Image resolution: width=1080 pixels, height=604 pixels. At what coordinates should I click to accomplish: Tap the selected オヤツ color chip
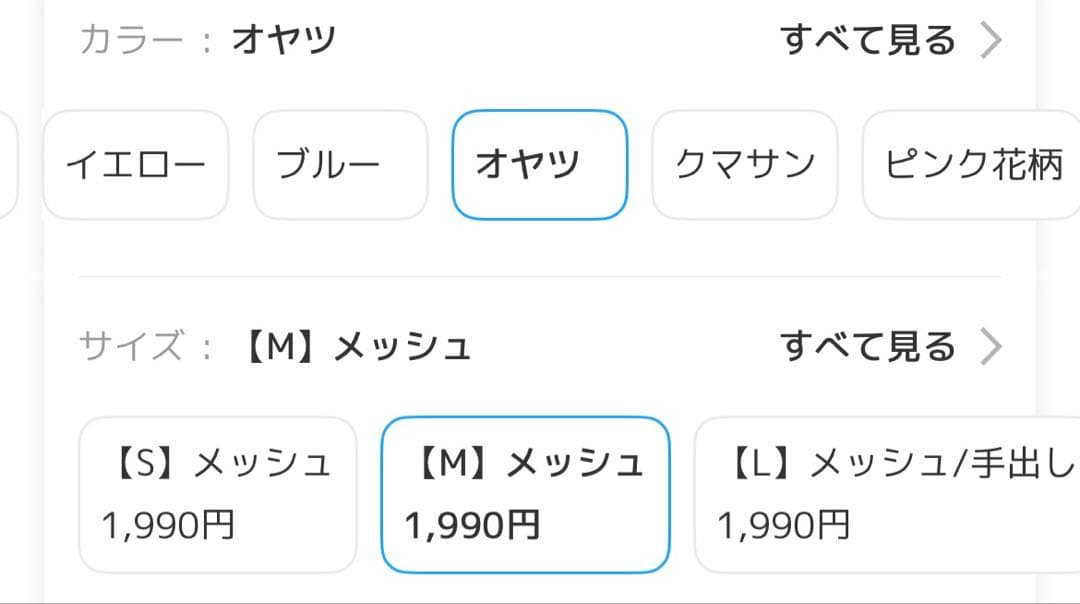pos(540,164)
